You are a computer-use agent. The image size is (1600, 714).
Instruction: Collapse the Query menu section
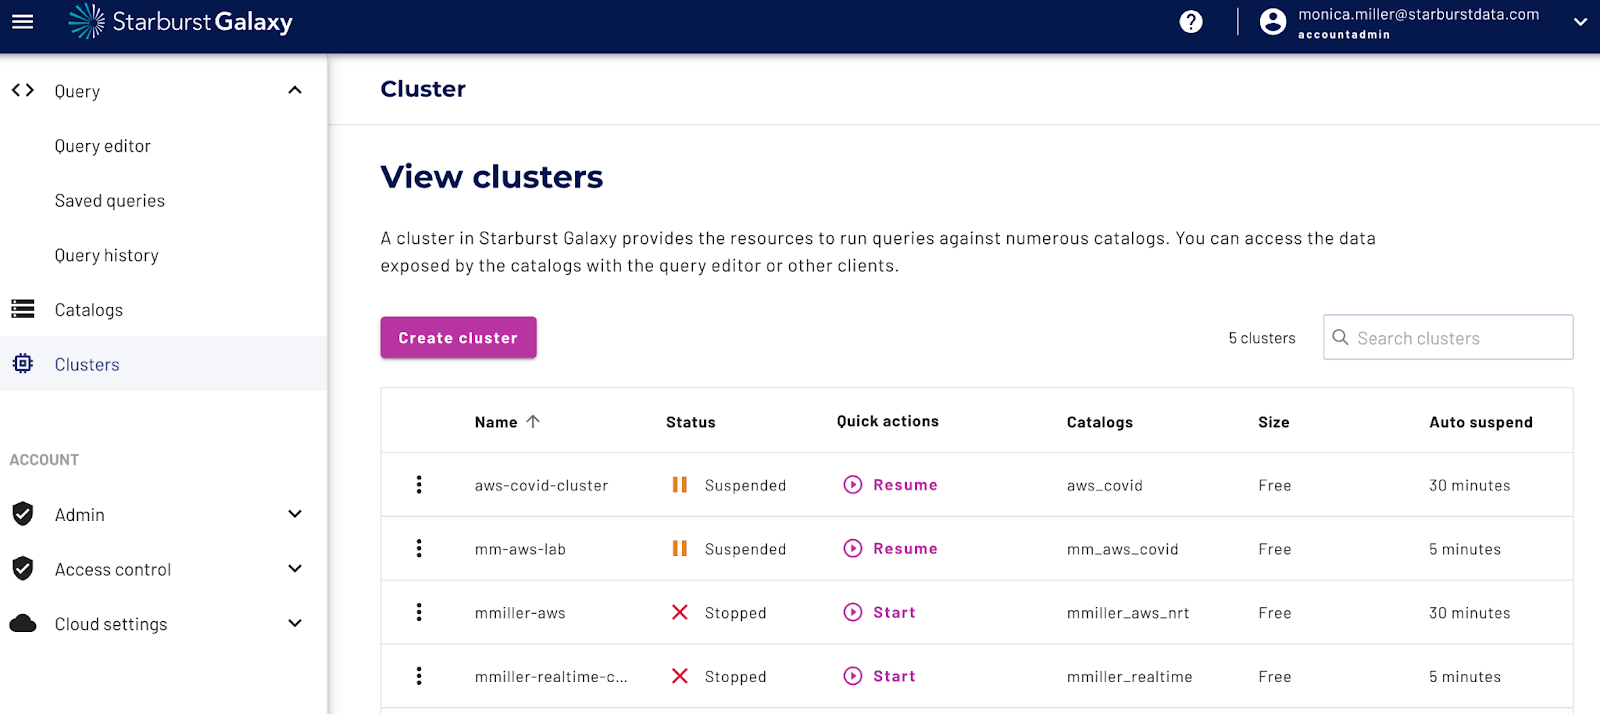tap(295, 90)
